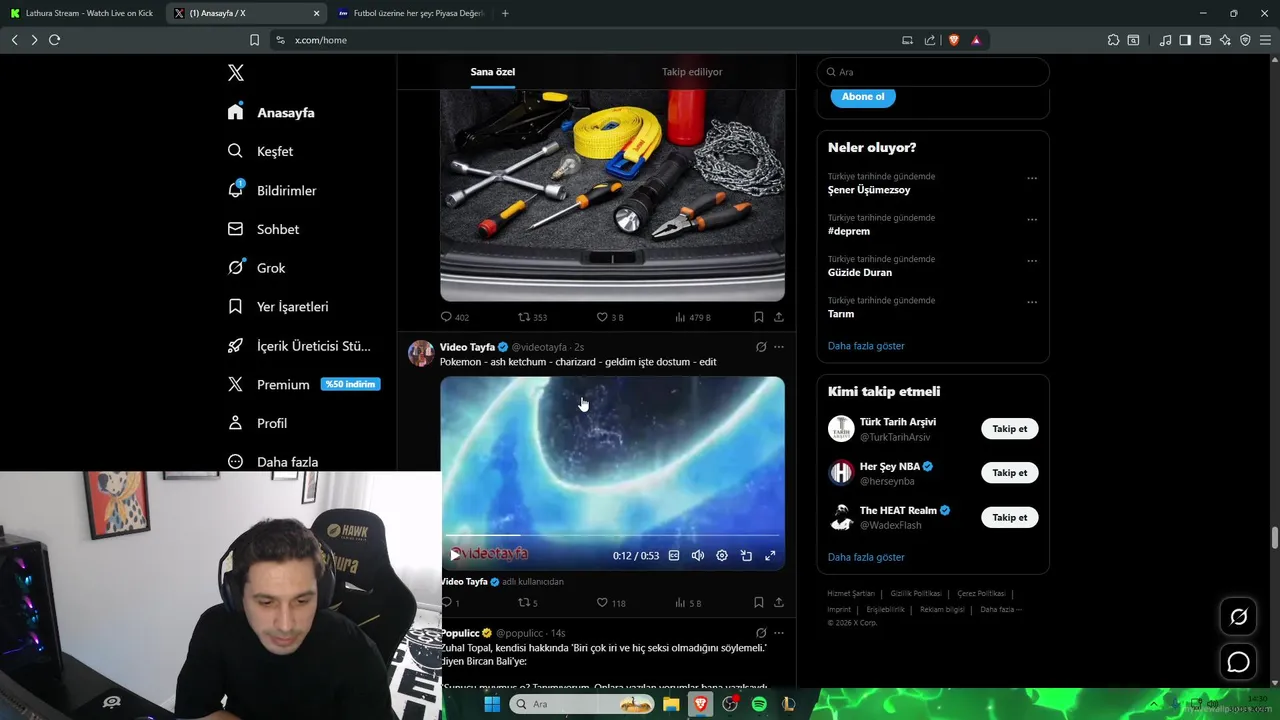Viewport: 1280px width, 720px height.
Task: Open the browser extensions puzzle icon
Action: tap(1113, 40)
